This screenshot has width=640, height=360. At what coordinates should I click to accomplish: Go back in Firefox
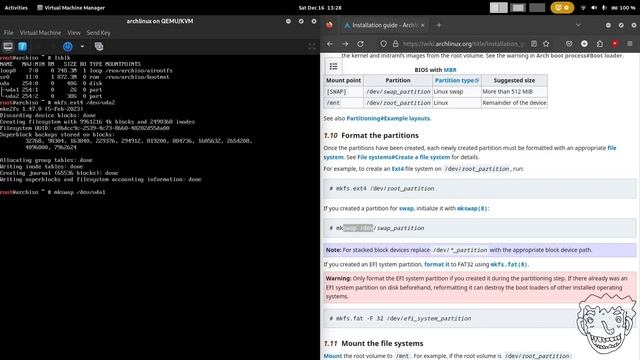tap(330, 44)
